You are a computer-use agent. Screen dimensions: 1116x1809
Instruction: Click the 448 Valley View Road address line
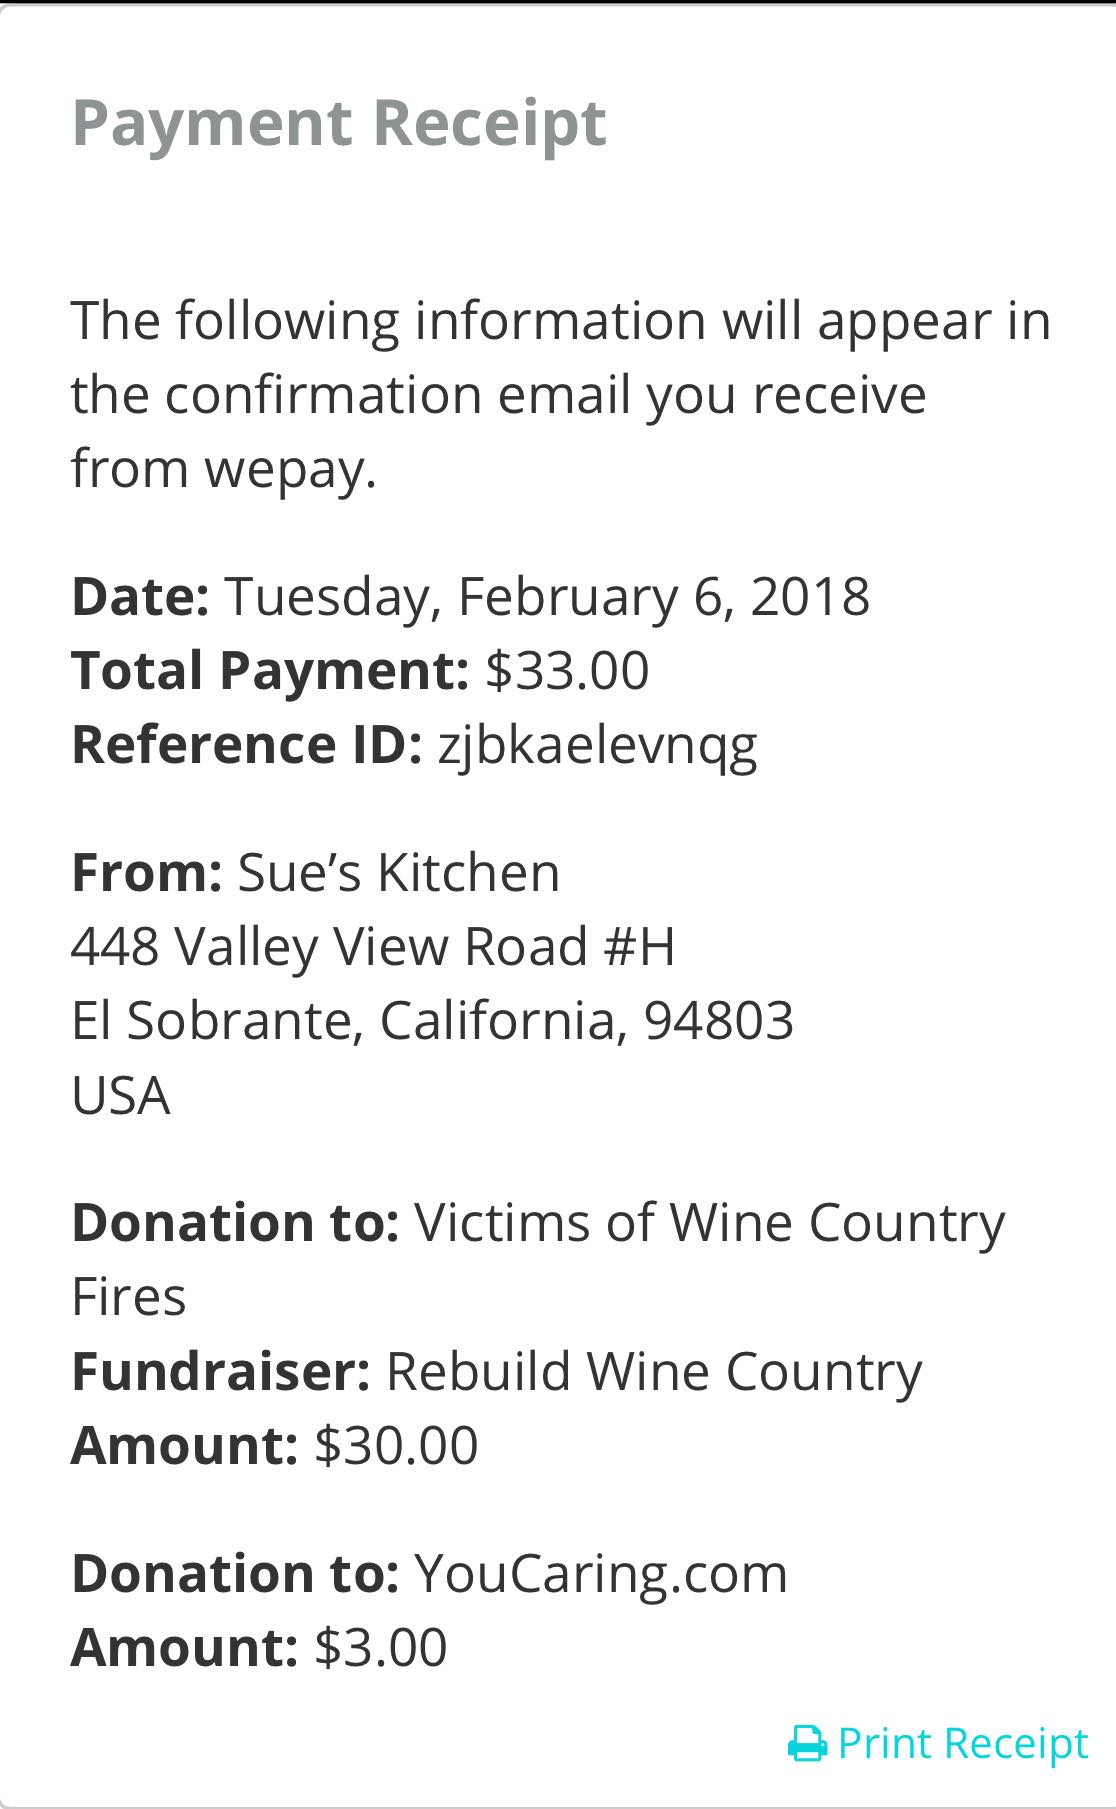click(373, 946)
